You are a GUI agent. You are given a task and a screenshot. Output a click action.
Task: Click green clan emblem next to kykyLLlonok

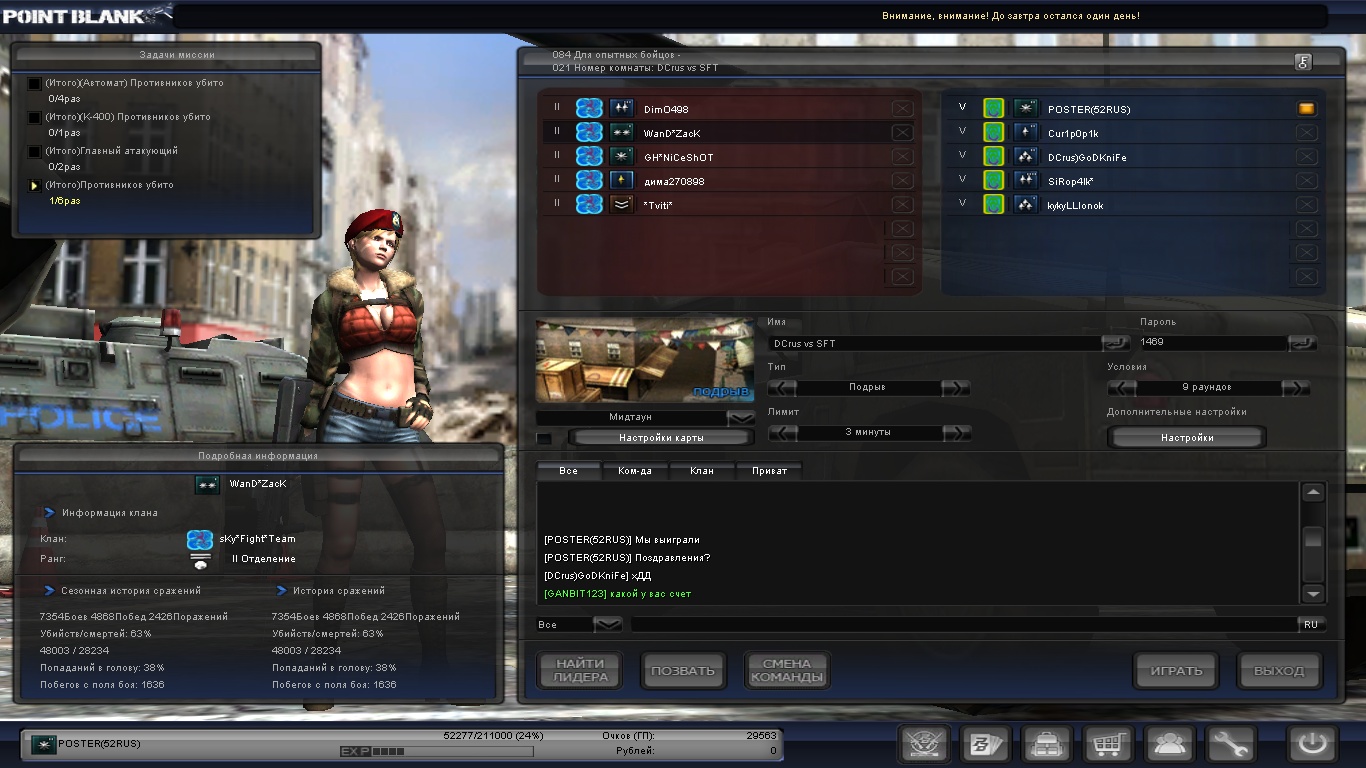tap(993, 204)
